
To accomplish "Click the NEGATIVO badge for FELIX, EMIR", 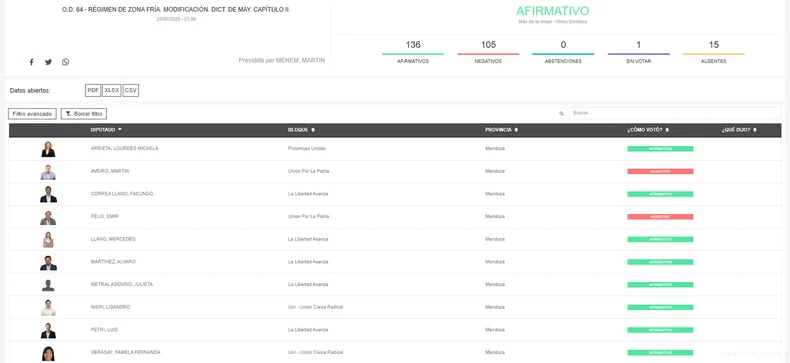I will coord(660,217).
